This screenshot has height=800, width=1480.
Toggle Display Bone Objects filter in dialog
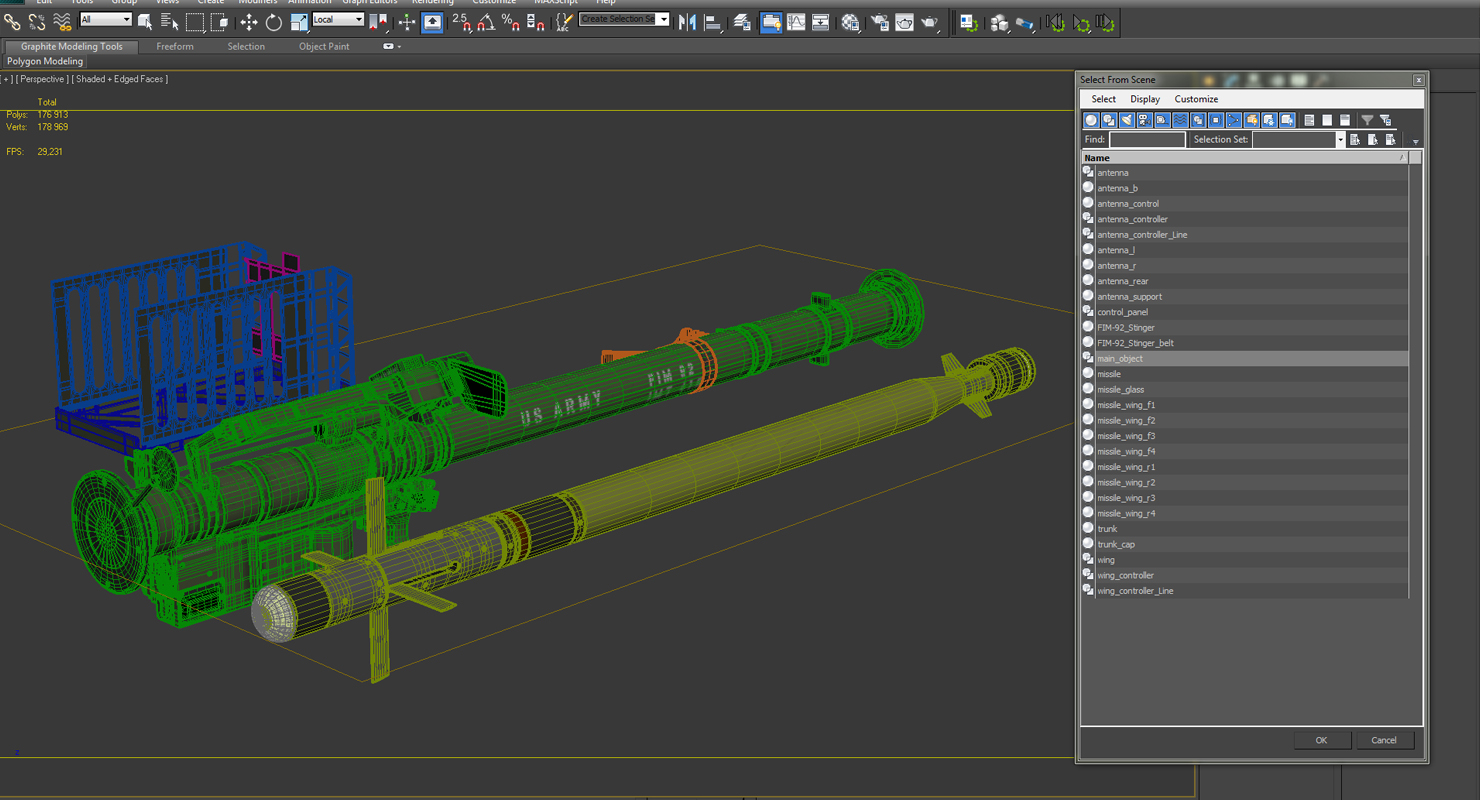click(x=1233, y=120)
